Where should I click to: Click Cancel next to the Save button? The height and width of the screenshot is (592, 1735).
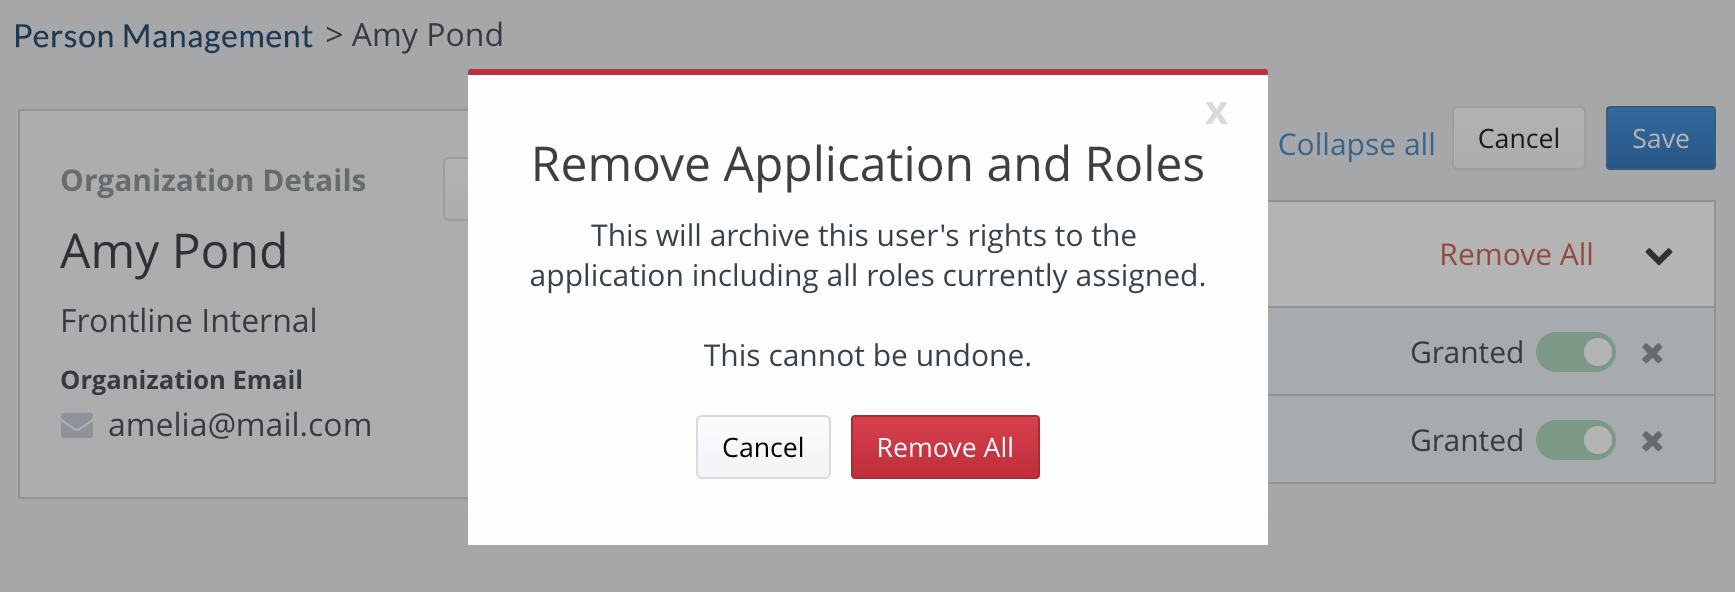point(1518,139)
